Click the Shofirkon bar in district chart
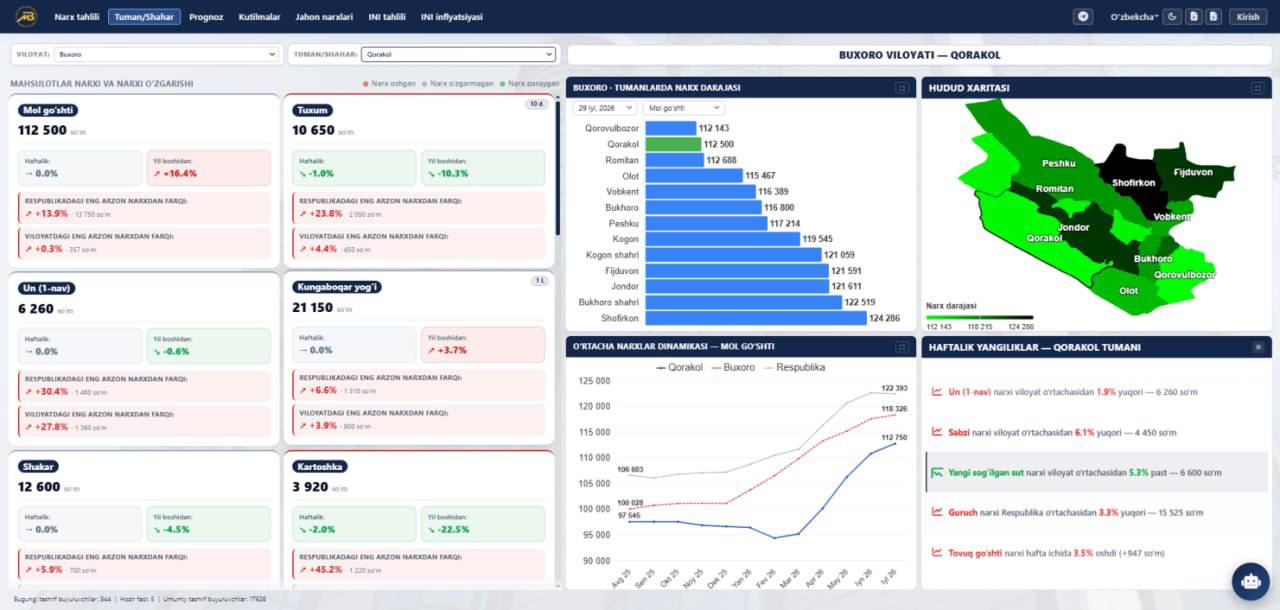The height and width of the screenshot is (610, 1280). [x=756, y=318]
